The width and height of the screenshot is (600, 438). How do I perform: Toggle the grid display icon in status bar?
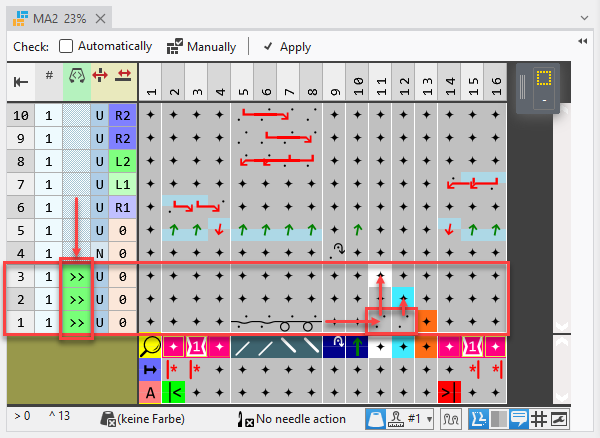click(537, 420)
